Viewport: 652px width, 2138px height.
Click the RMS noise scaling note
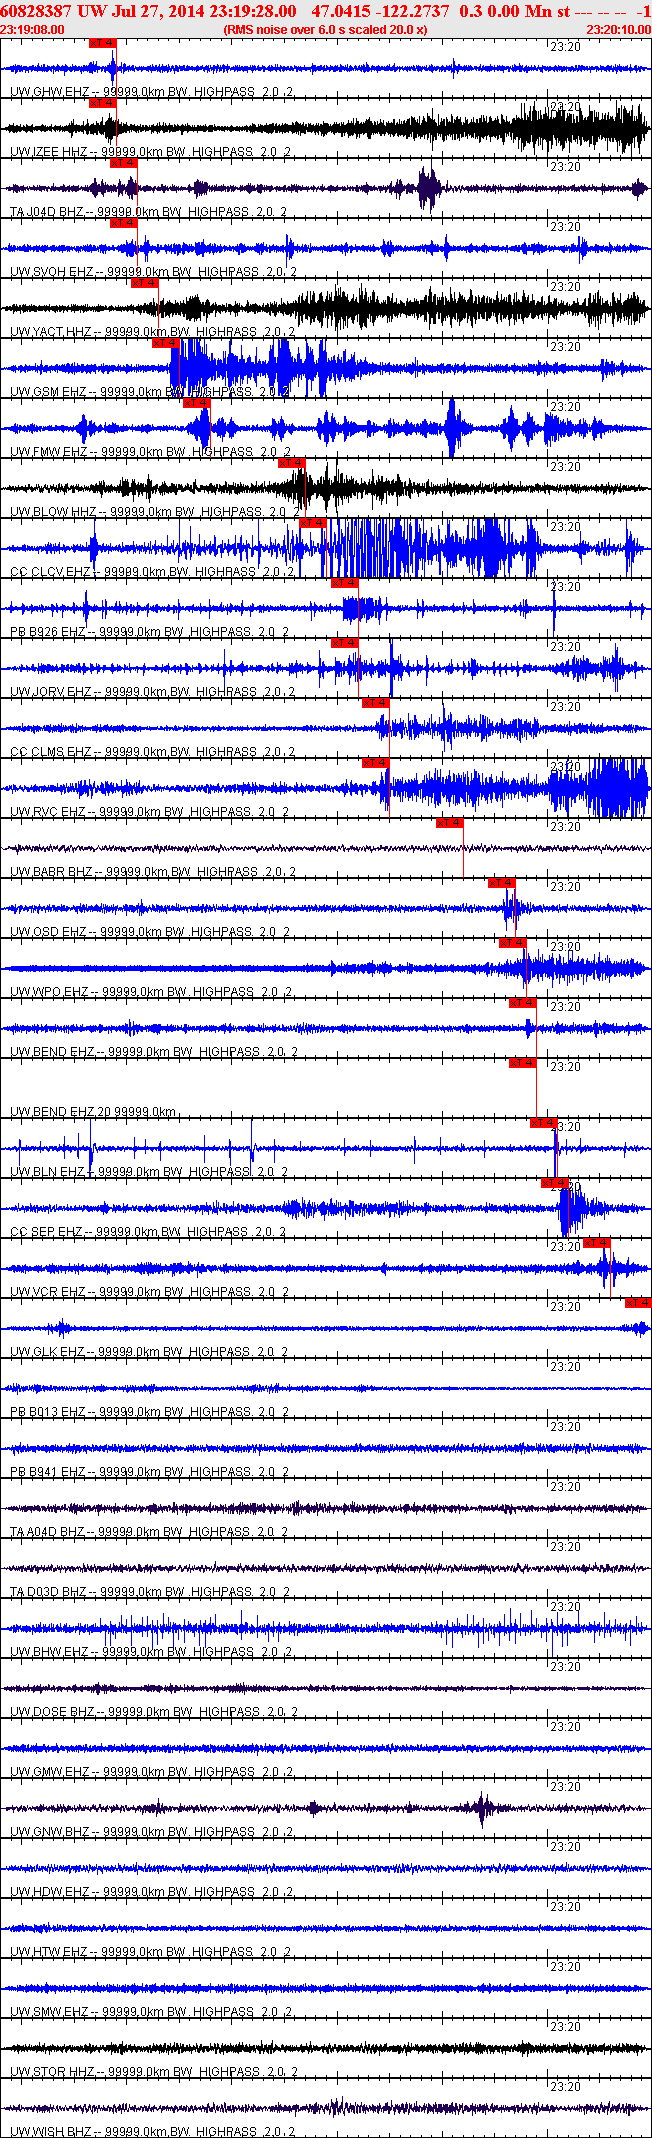point(326,30)
